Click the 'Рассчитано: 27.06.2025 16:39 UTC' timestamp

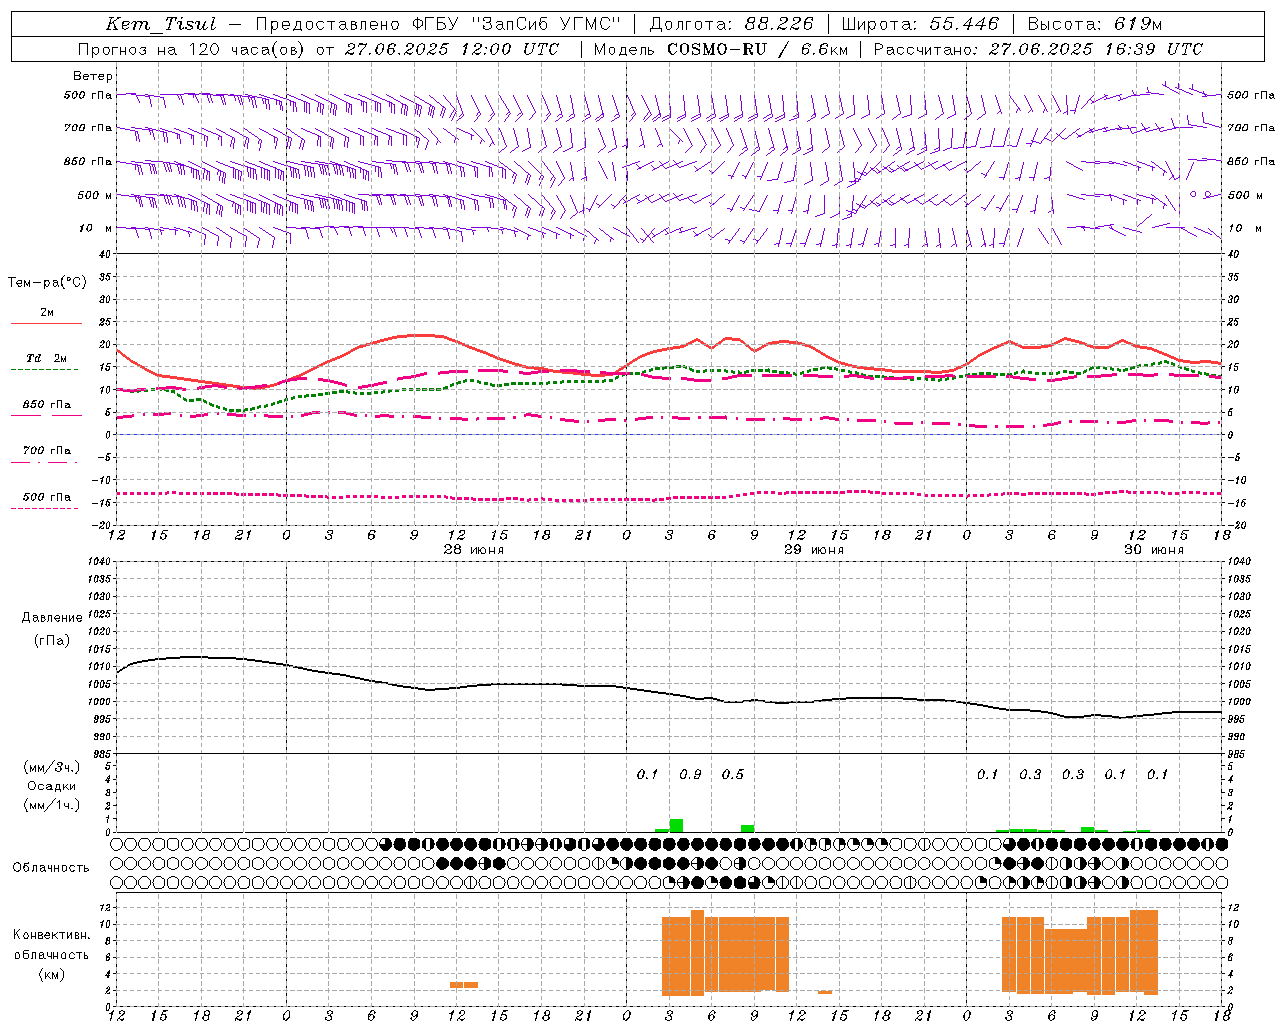click(x=1038, y=49)
